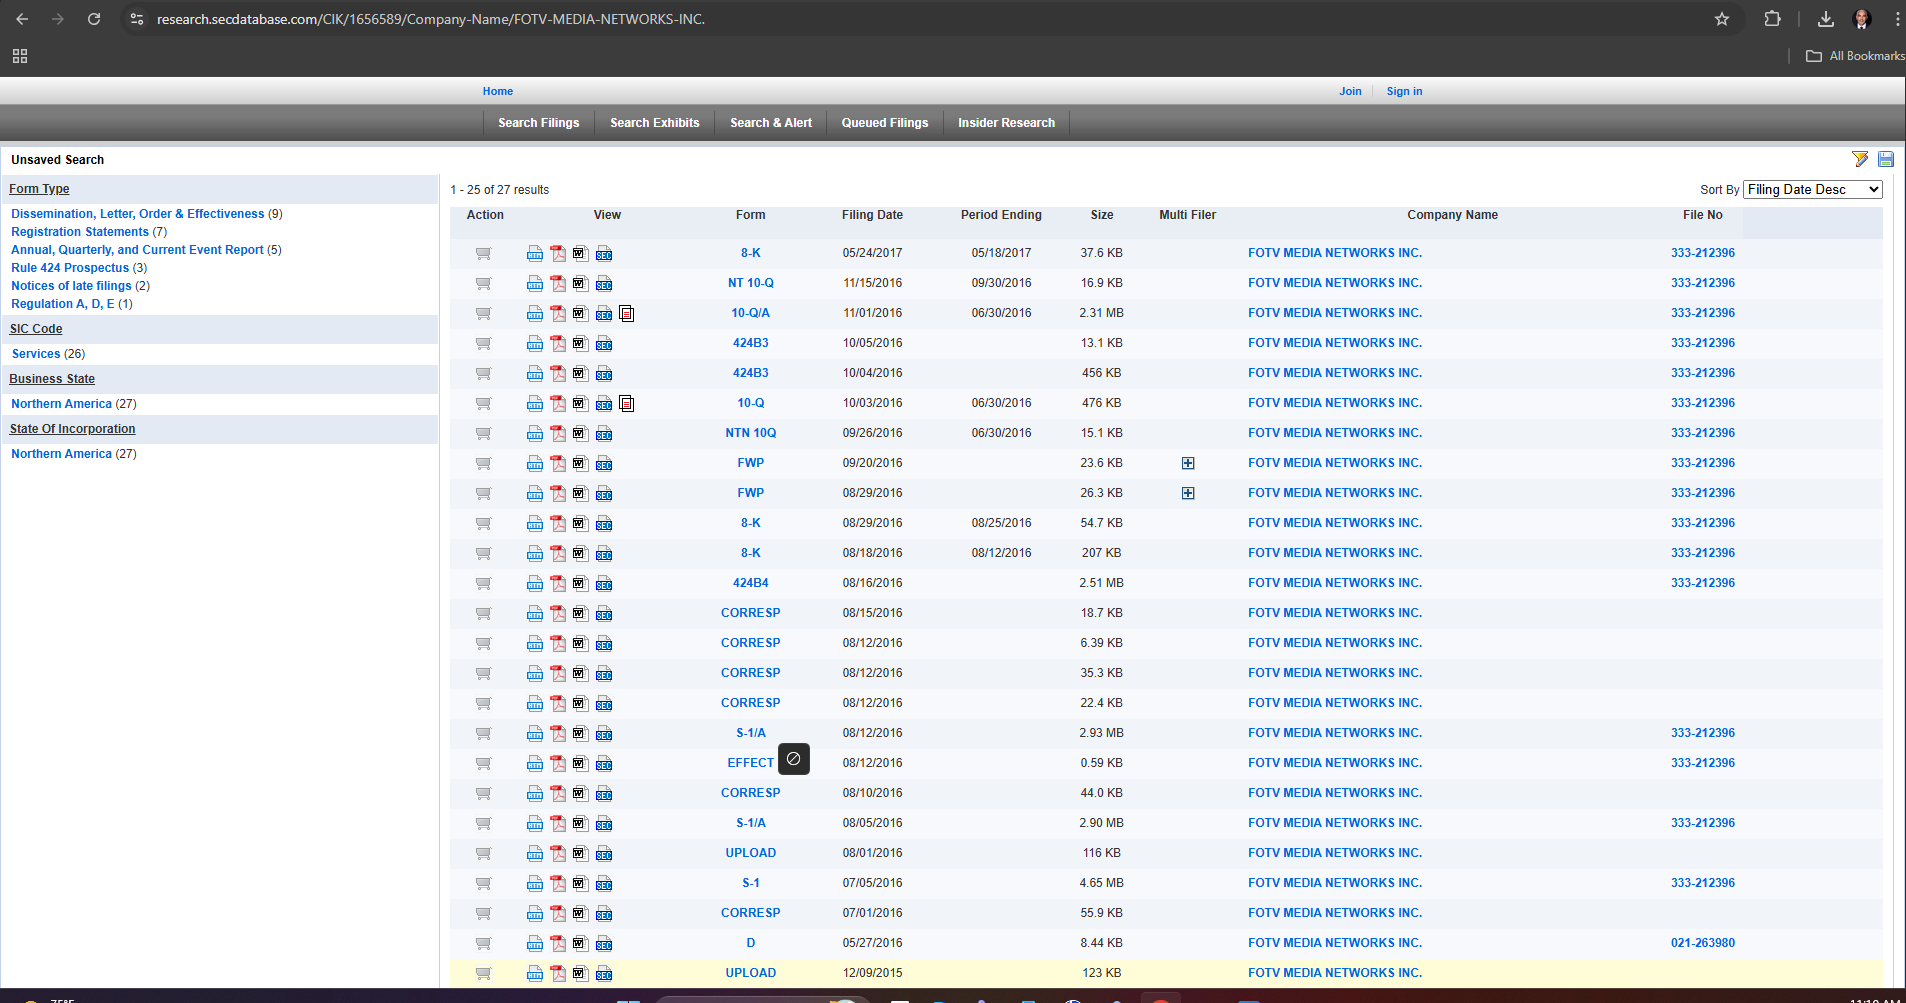This screenshot has height=1003, width=1906.
Task: Click the save search floppy disk icon
Action: coord(1886,159)
